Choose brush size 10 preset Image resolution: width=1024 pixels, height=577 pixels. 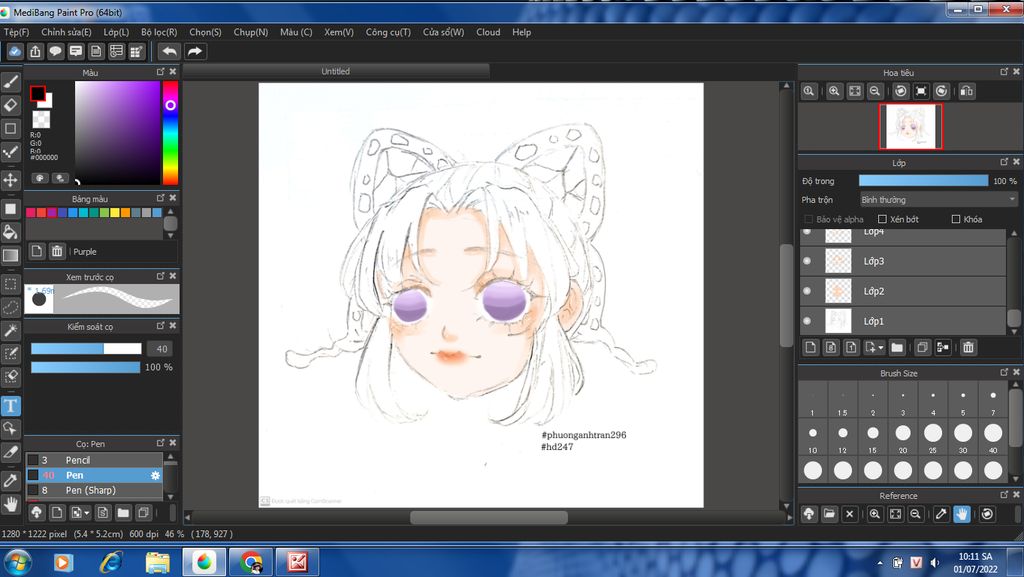812,437
